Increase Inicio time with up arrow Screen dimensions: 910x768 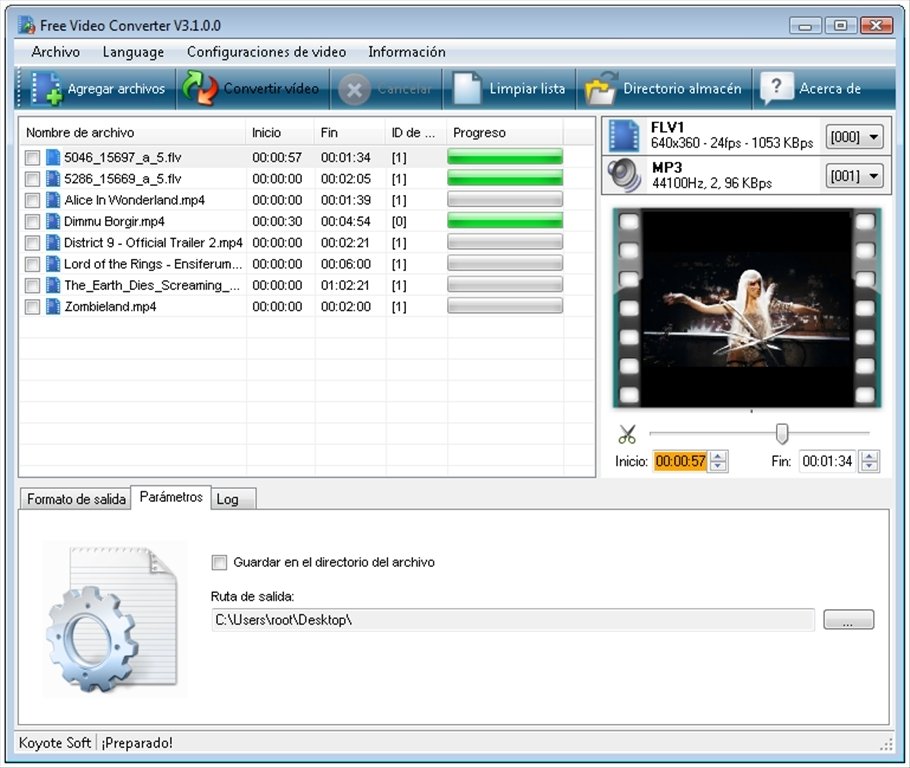point(718,456)
